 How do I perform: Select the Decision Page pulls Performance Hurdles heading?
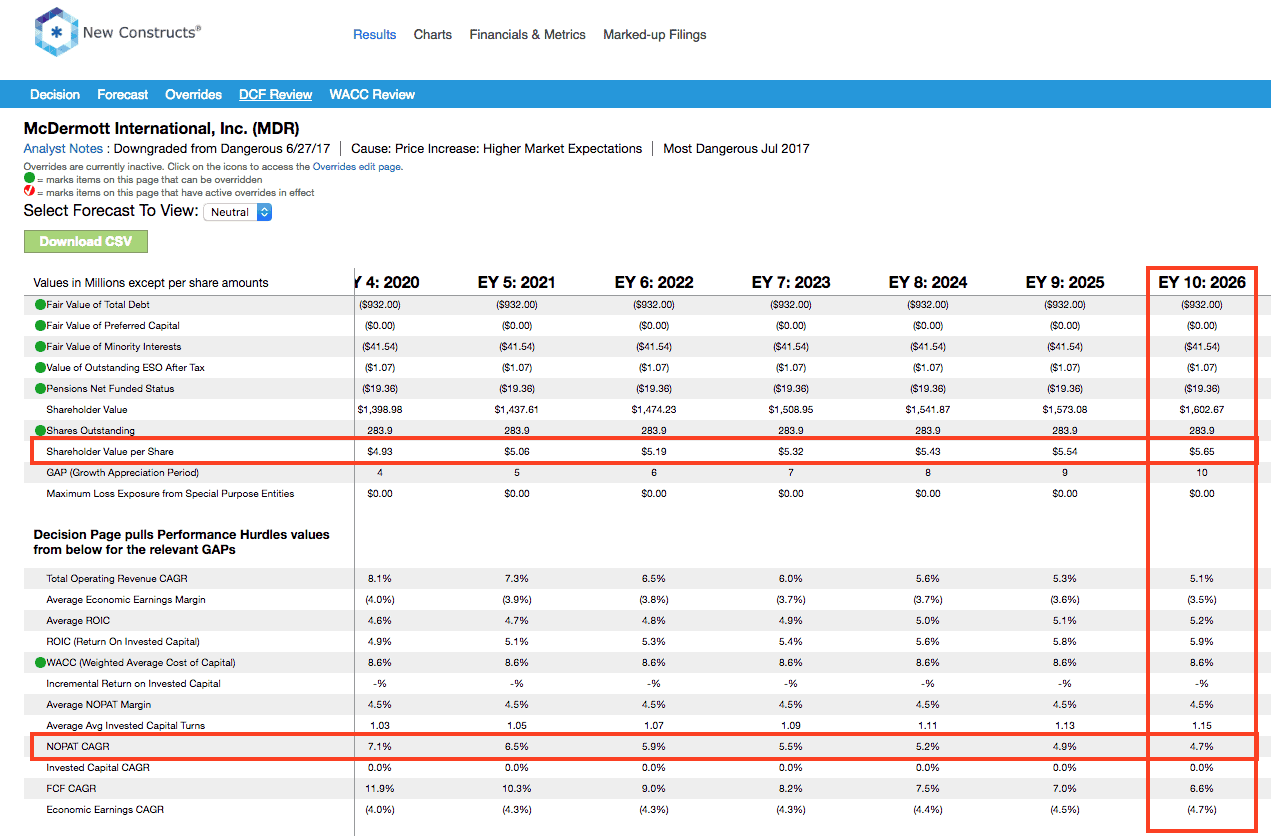(182, 542)
